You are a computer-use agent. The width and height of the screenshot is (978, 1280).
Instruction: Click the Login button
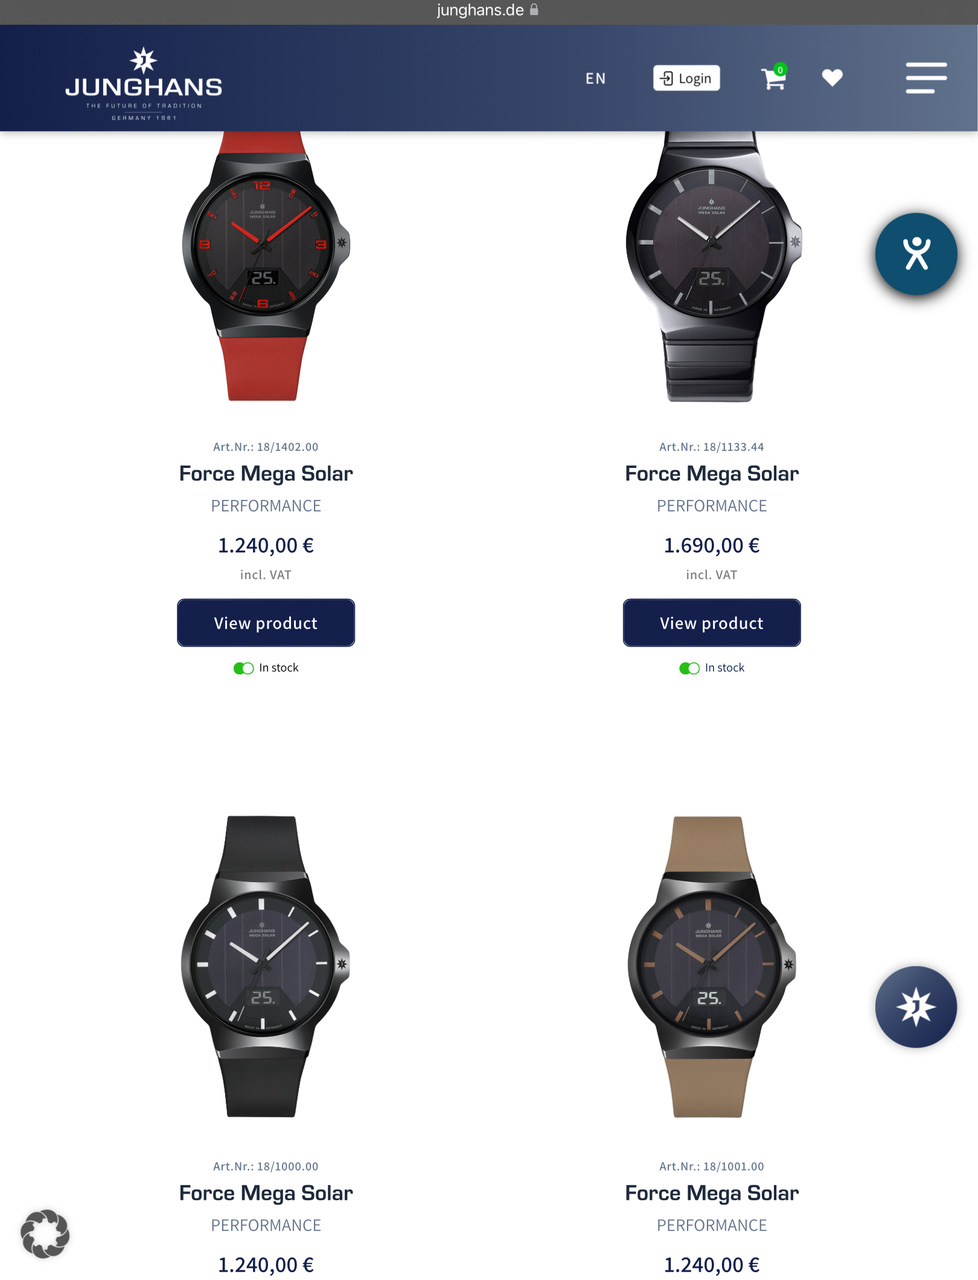tap(687, 78)
